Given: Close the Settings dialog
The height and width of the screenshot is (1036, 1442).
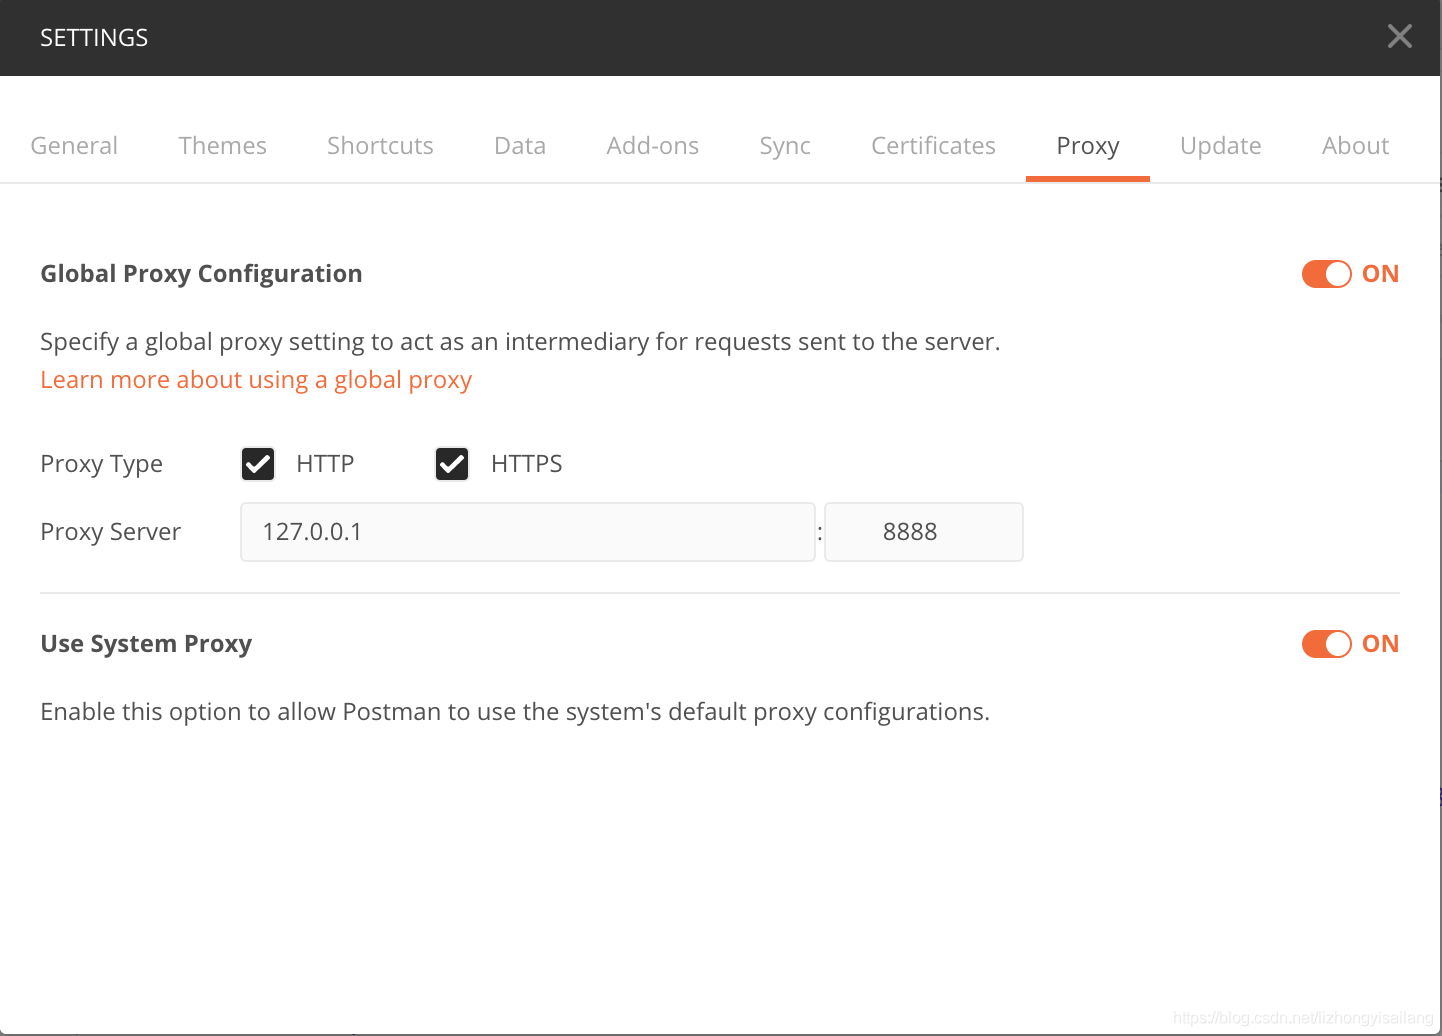Looking at the screenshot, I should [1399, 37].
